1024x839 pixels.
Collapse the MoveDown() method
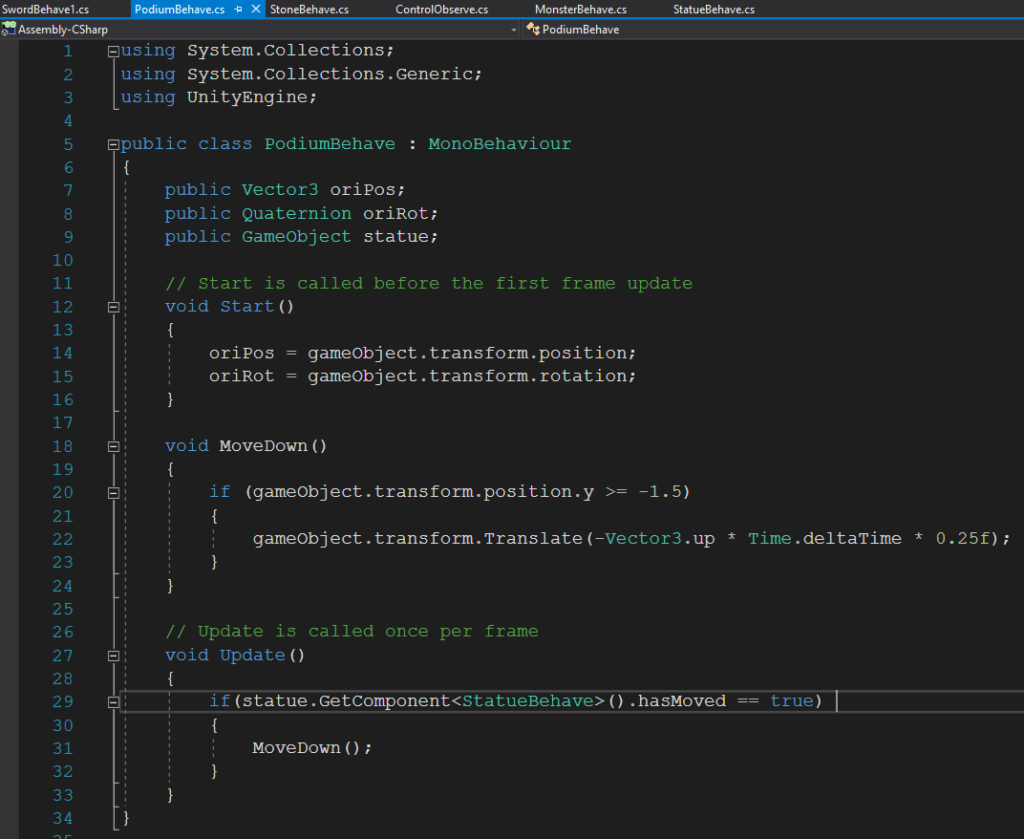[x=113, y=447]
